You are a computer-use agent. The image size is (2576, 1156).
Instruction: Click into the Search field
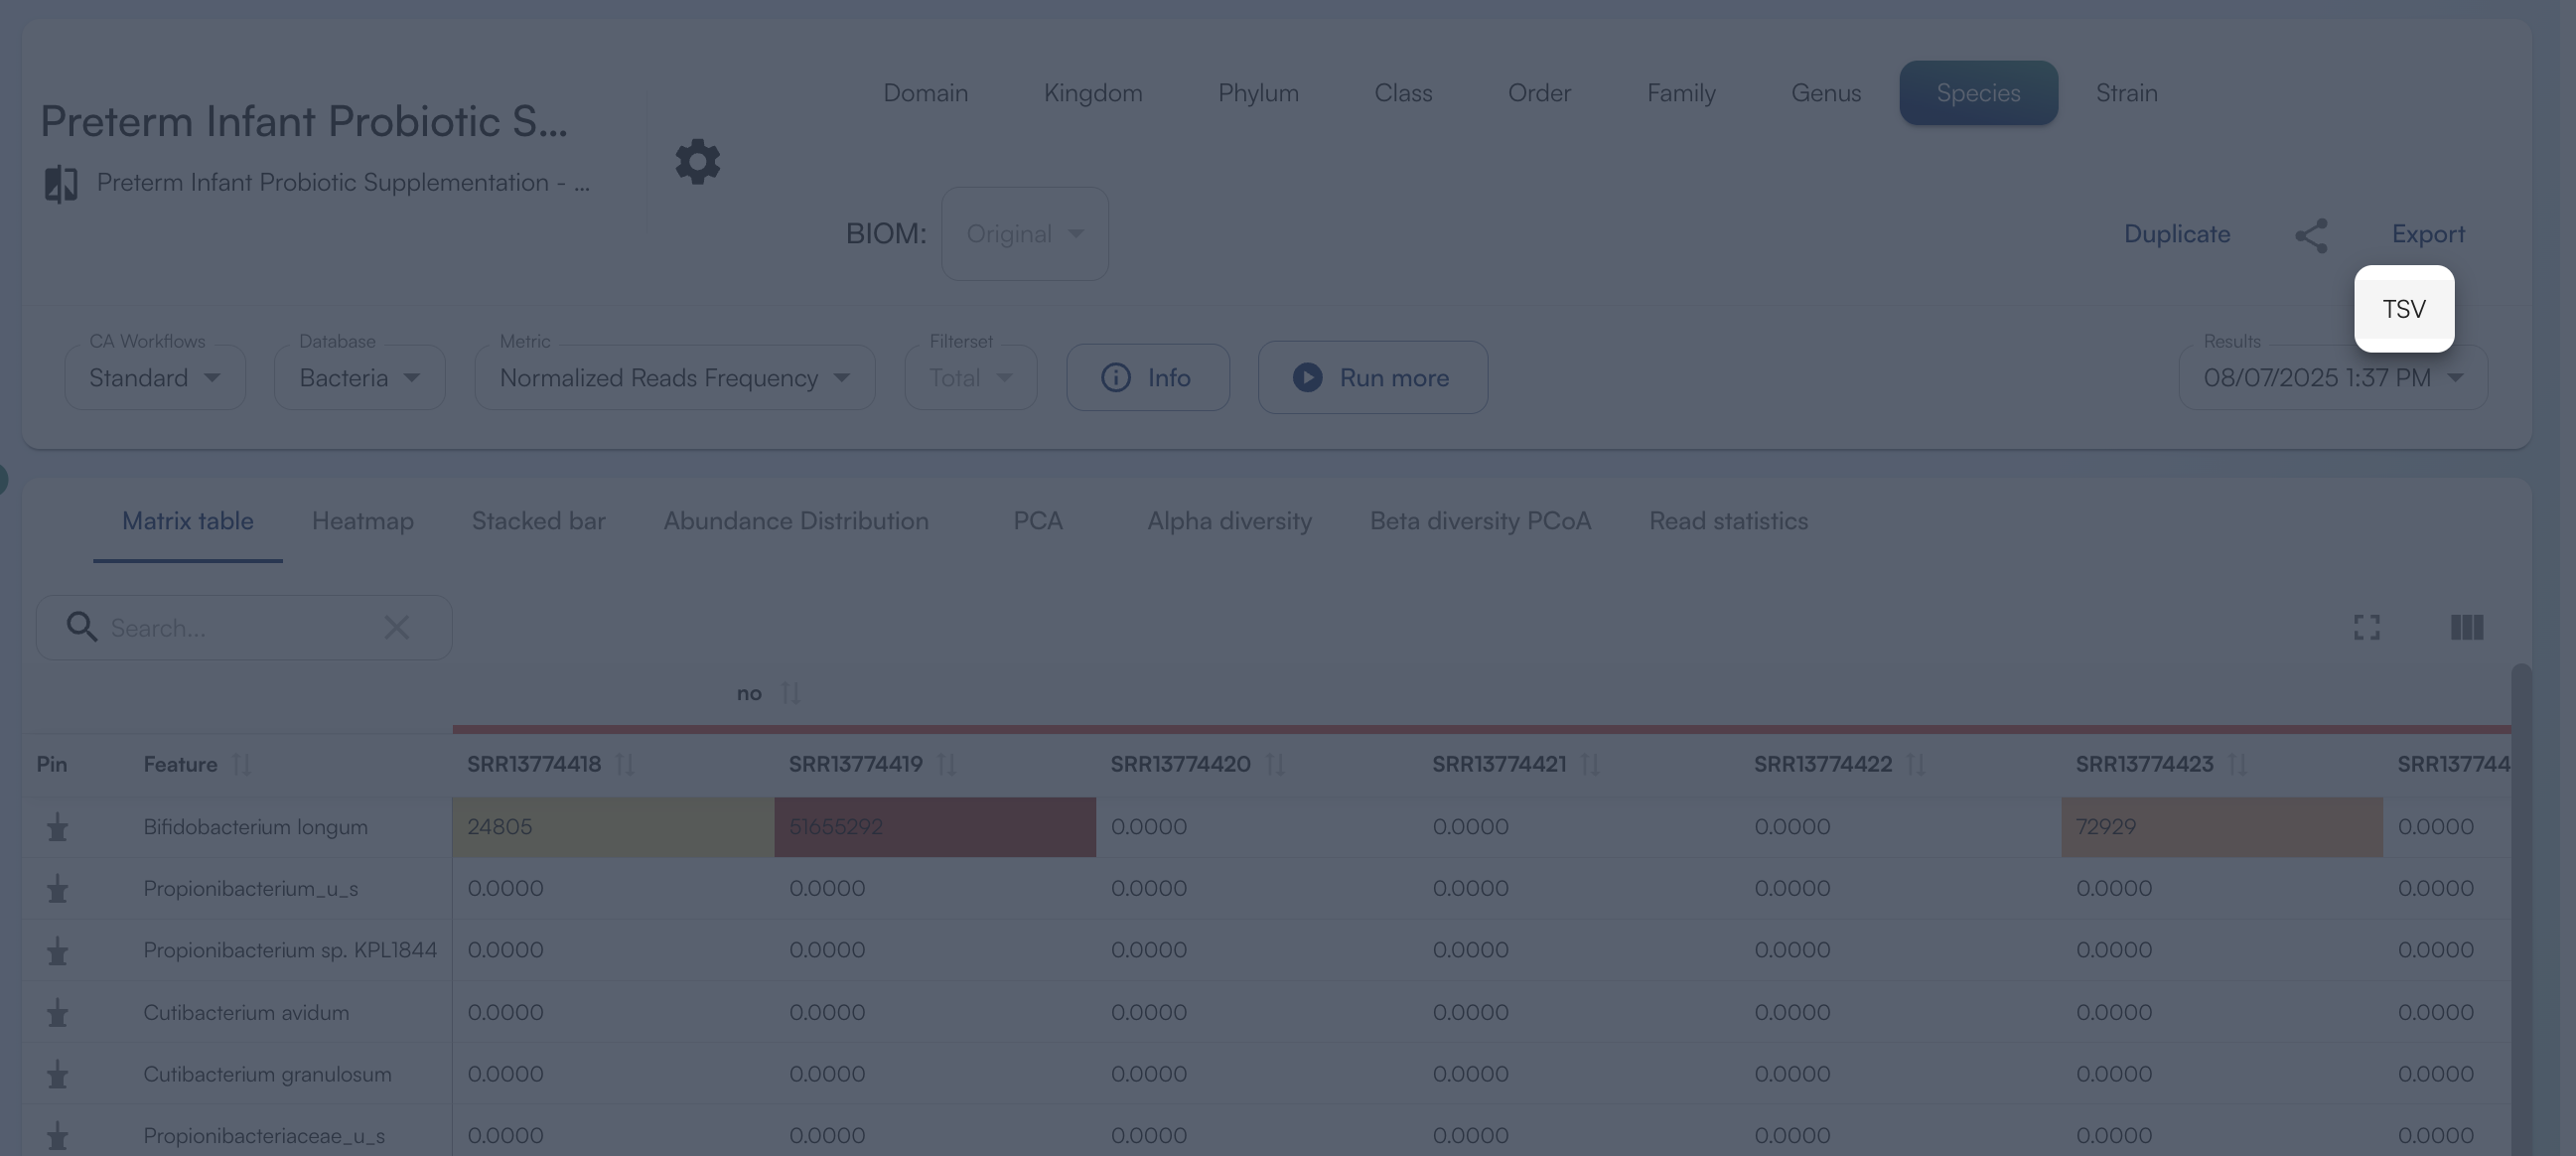point(240,628)
